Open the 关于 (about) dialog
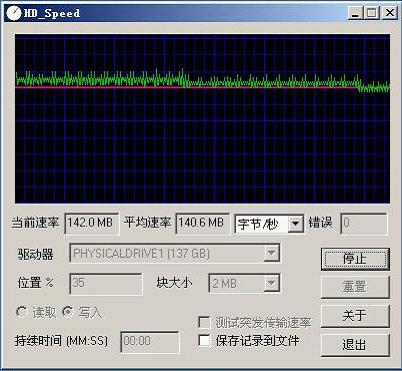 [x=355, y=316]
